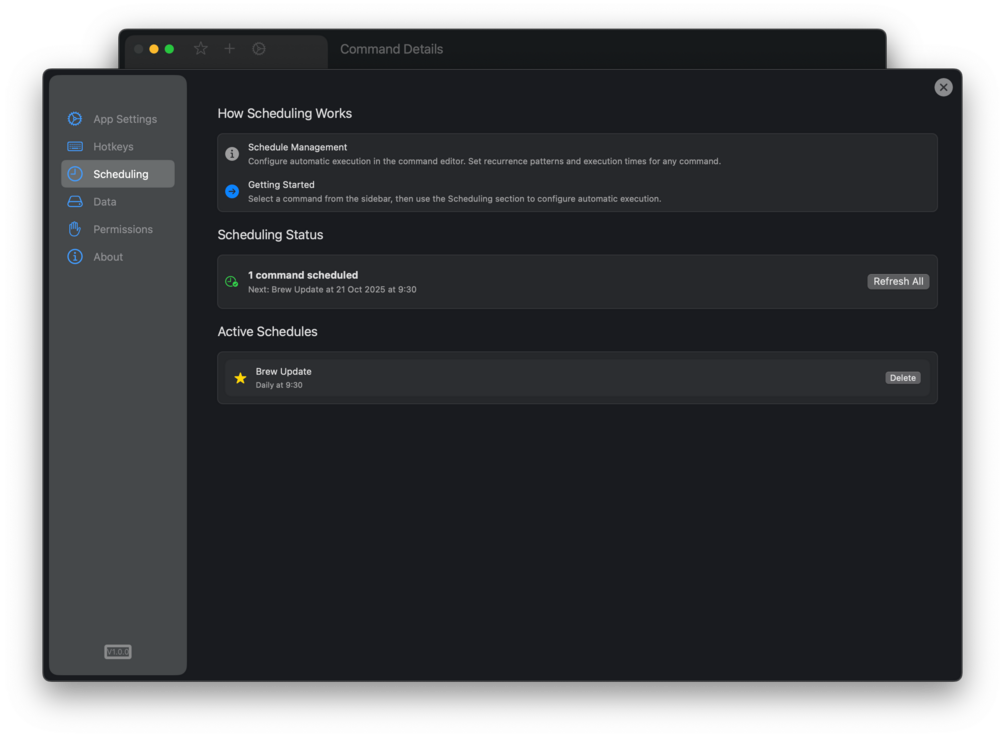Click the star icon in window toolbar
1005x738 pixels.
pyautogui.click(x=201, y=49)
